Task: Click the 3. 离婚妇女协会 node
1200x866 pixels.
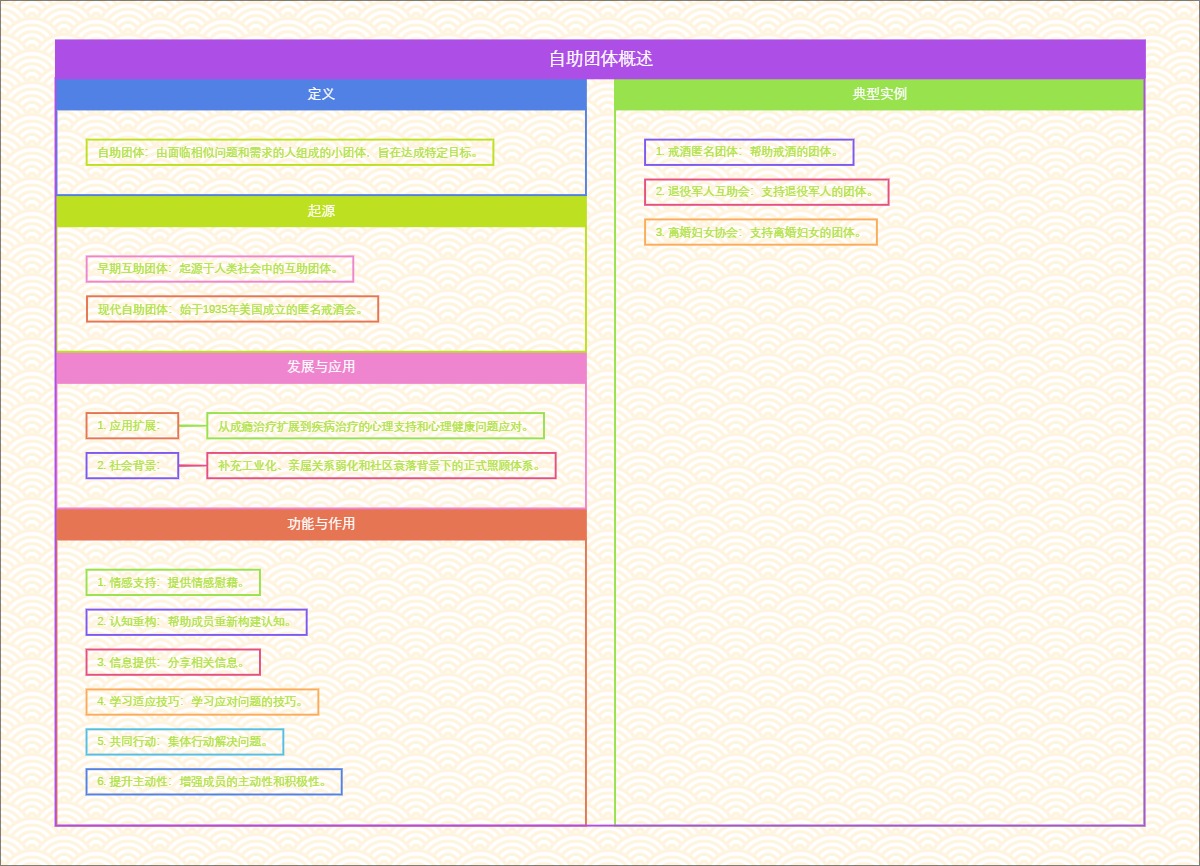Action: [x=760, y=232]
